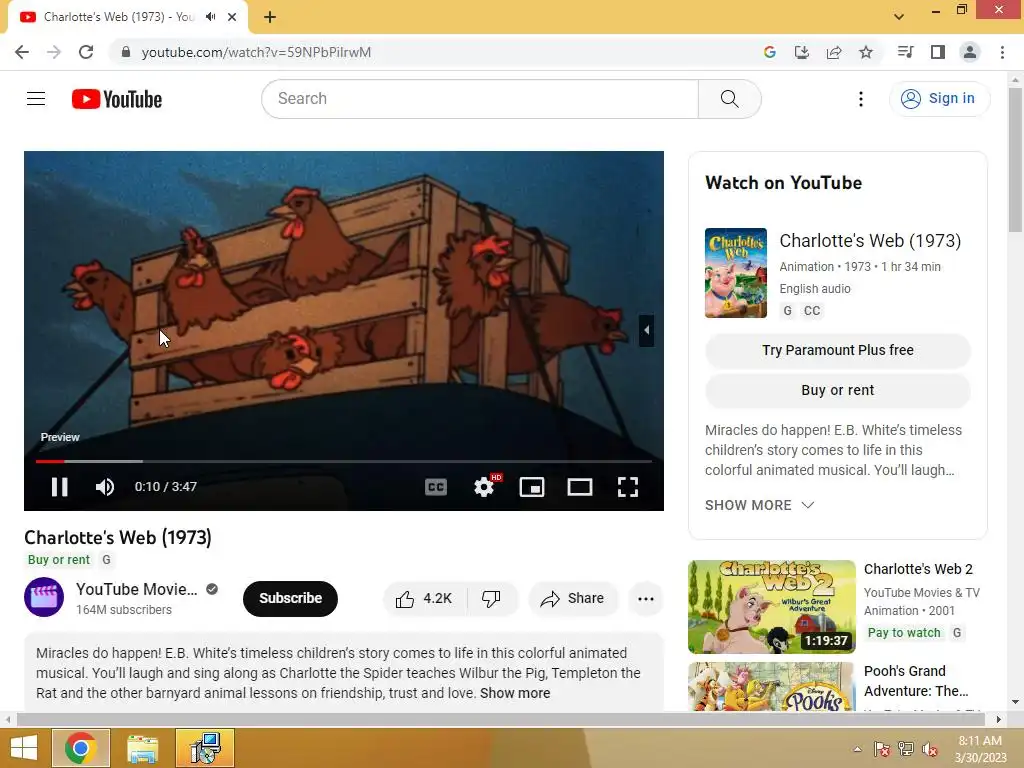Click the horizontal page scrollbar
1024x768 pixels.
point(502,719)
